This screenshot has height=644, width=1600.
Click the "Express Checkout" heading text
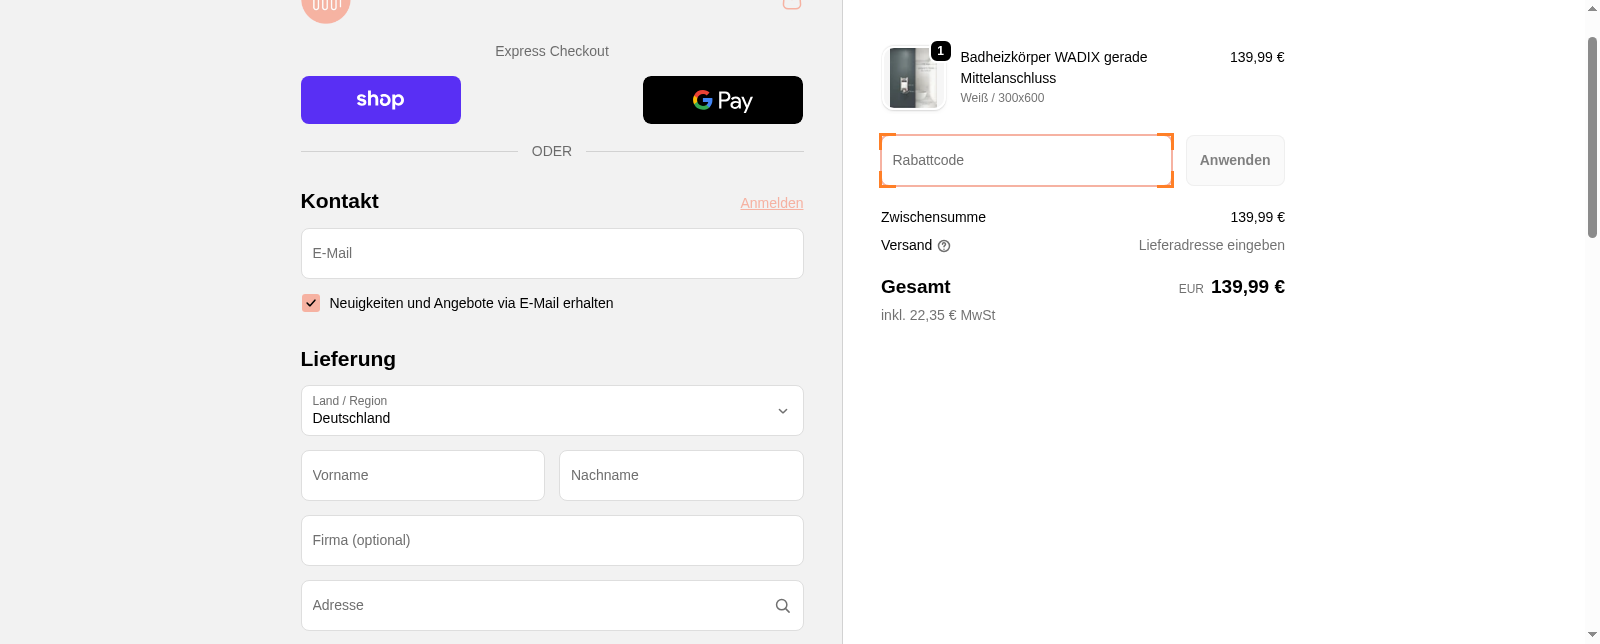coord(552,51)
